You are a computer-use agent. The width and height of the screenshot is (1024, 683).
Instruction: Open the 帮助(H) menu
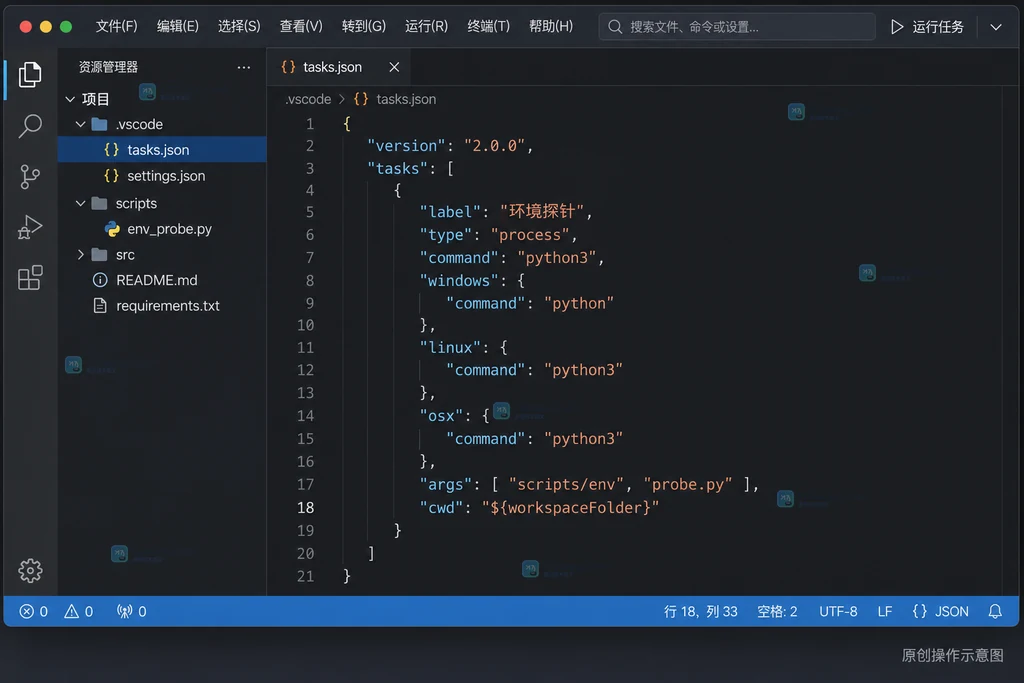coord(551,26)
